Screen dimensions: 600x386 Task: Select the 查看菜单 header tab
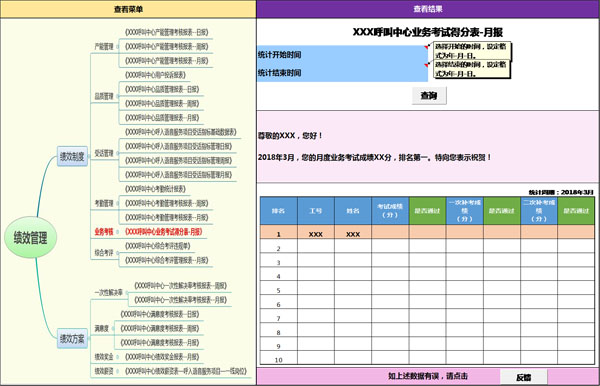(x=128, y=9)
